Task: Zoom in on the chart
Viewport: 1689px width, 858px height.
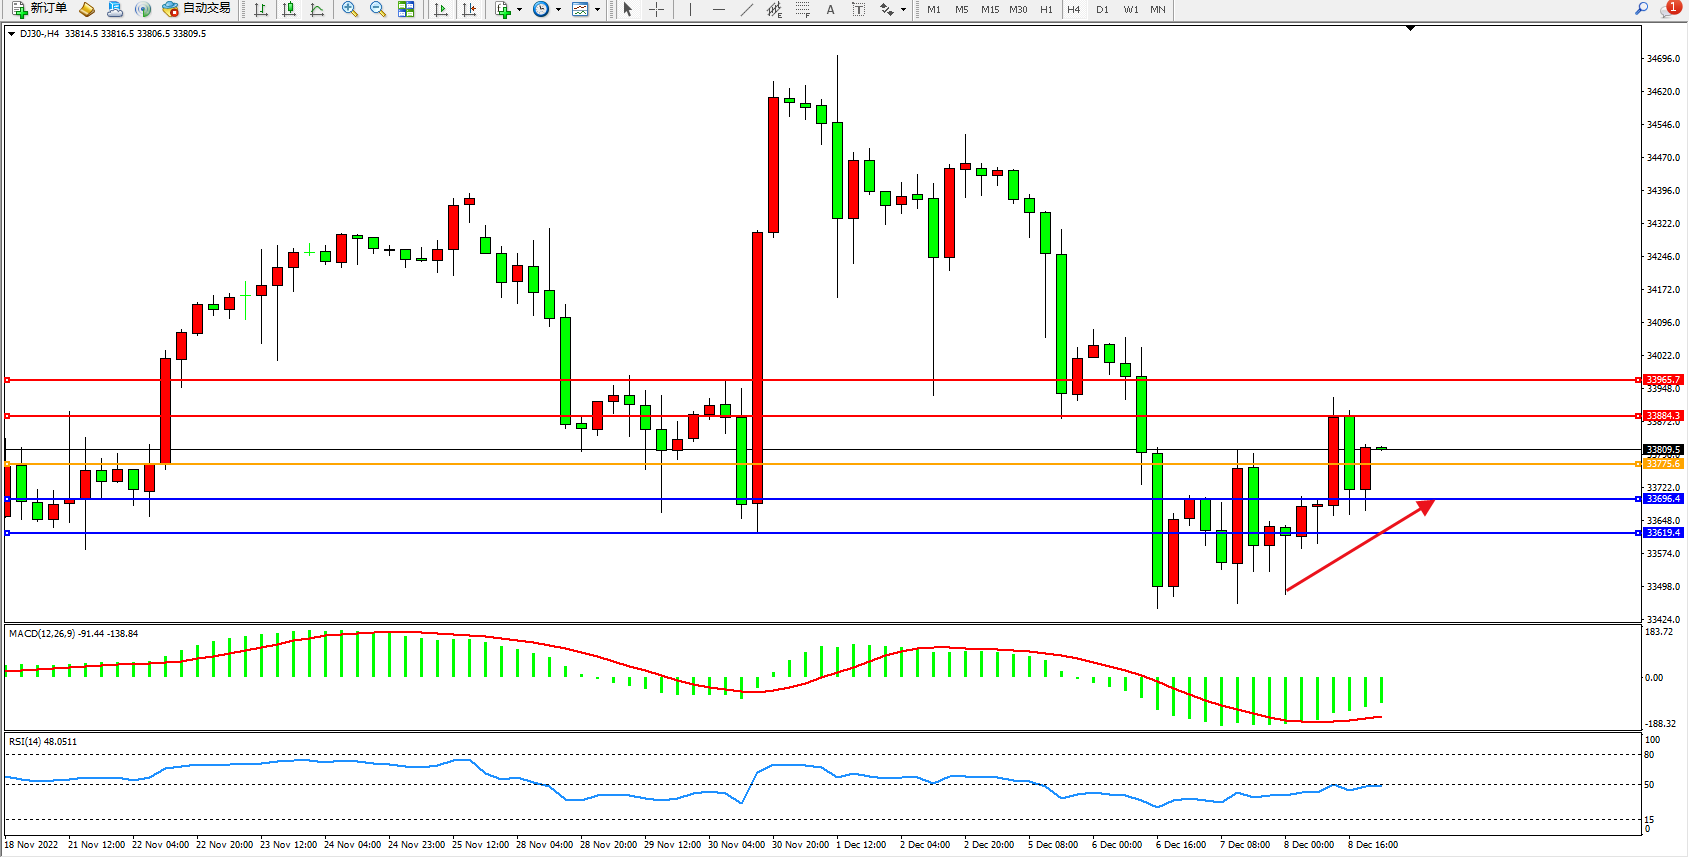Action: (x=349, y=9)
